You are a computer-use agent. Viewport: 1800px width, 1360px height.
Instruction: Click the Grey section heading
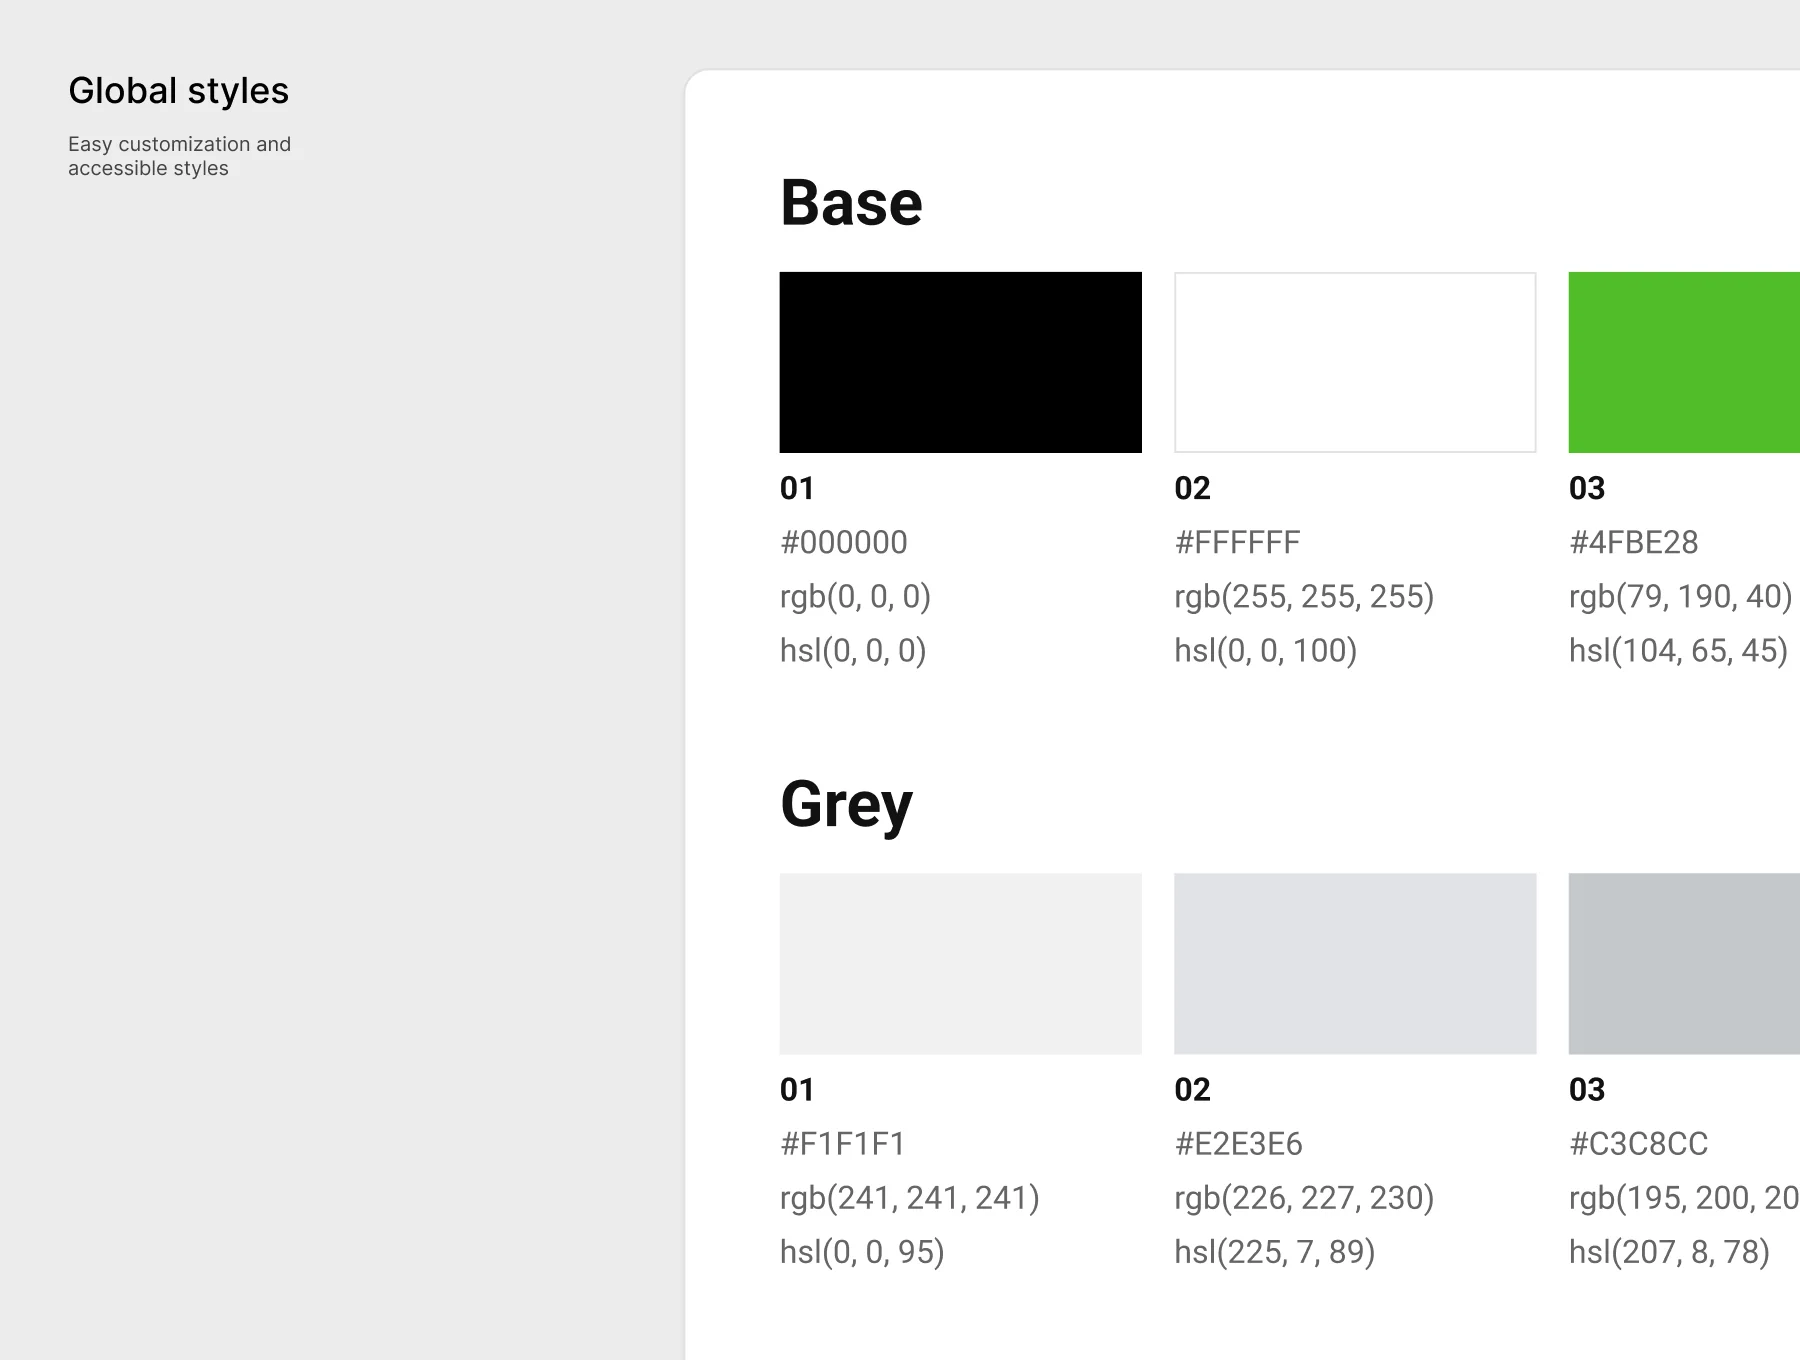(846, 806)
